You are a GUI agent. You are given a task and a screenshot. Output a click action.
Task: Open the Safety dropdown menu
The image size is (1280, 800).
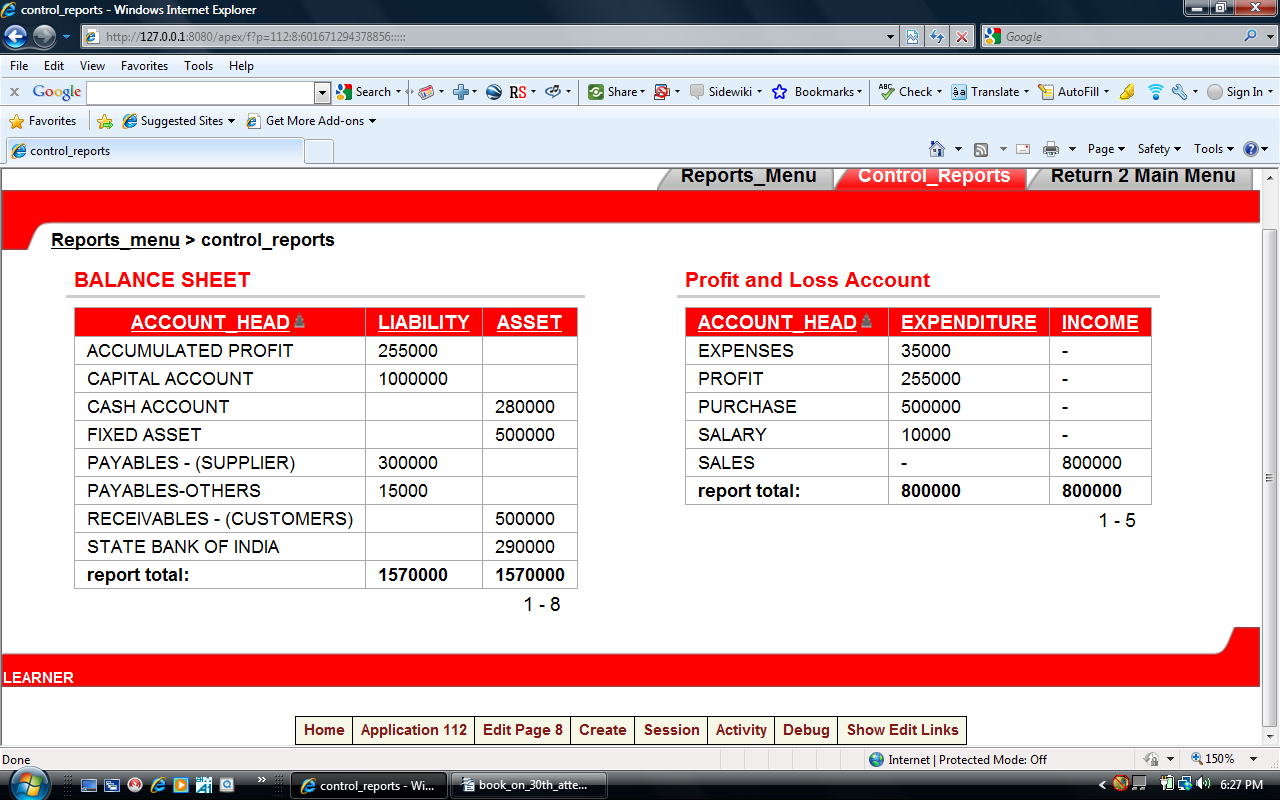tap(1159, 149)
